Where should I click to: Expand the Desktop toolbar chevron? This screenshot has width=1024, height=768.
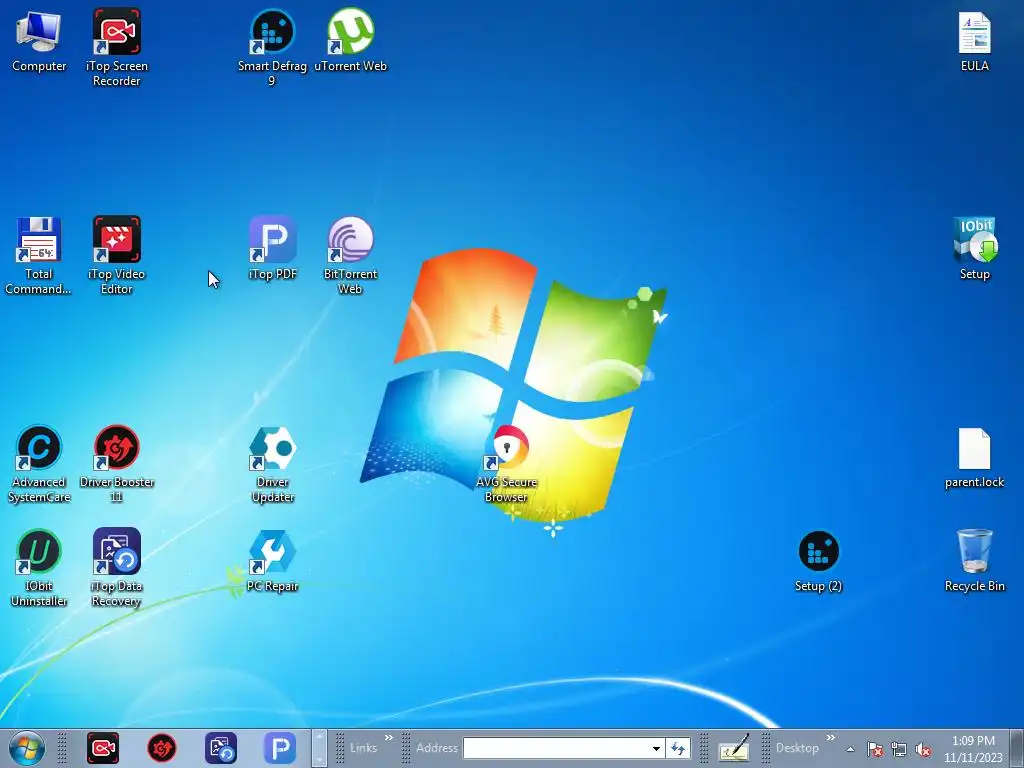click(831, 738)
